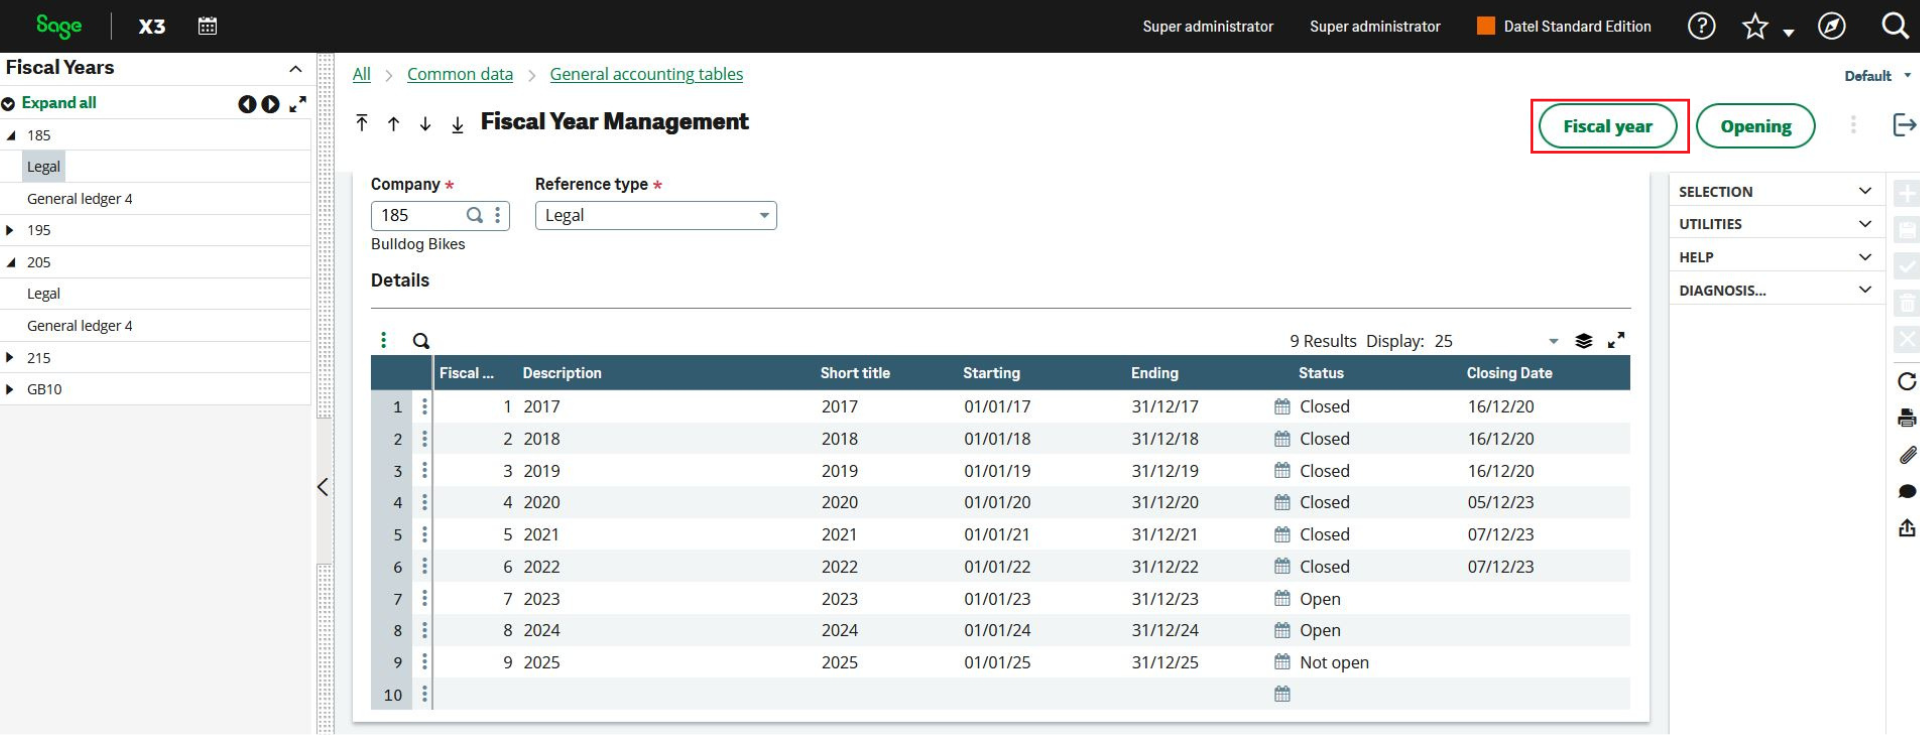1920x737 pixels.
Task: Collapse the 205 tree node
Action: coord(11,262)
